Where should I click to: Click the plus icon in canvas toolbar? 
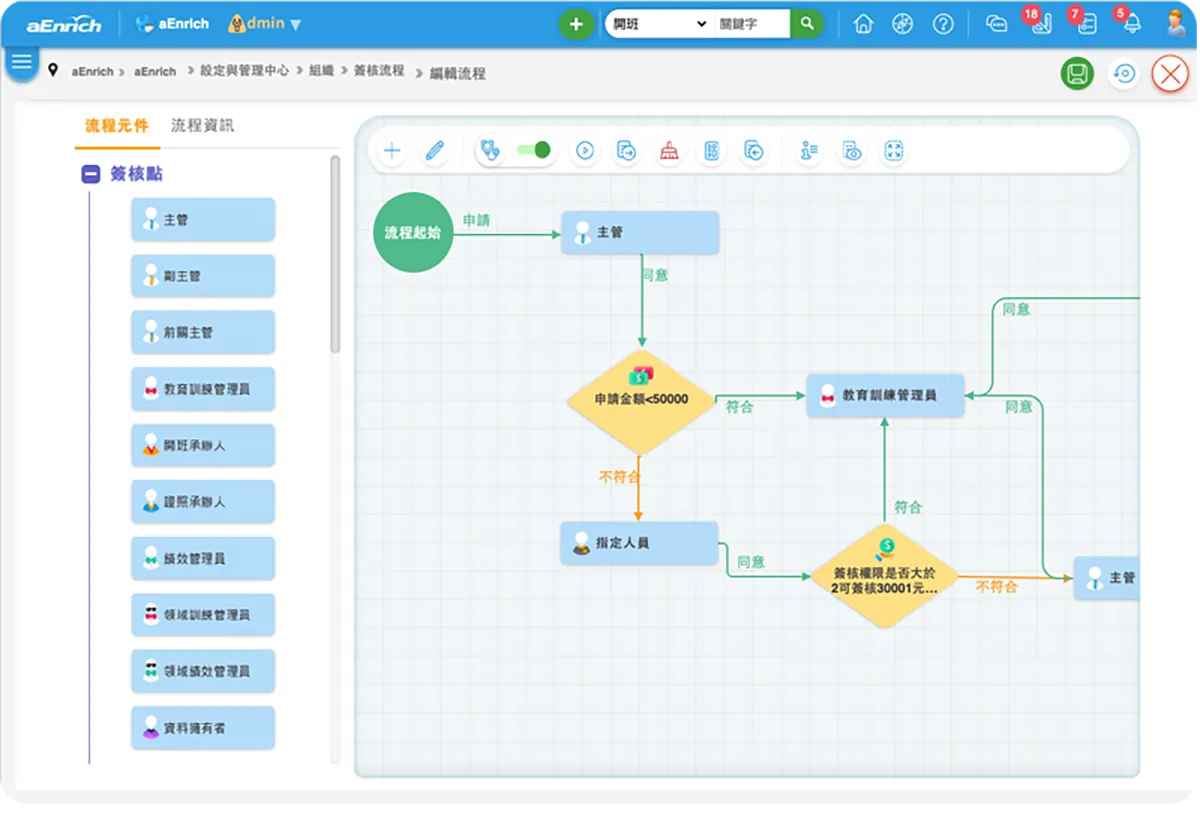(x=392, y=151)
